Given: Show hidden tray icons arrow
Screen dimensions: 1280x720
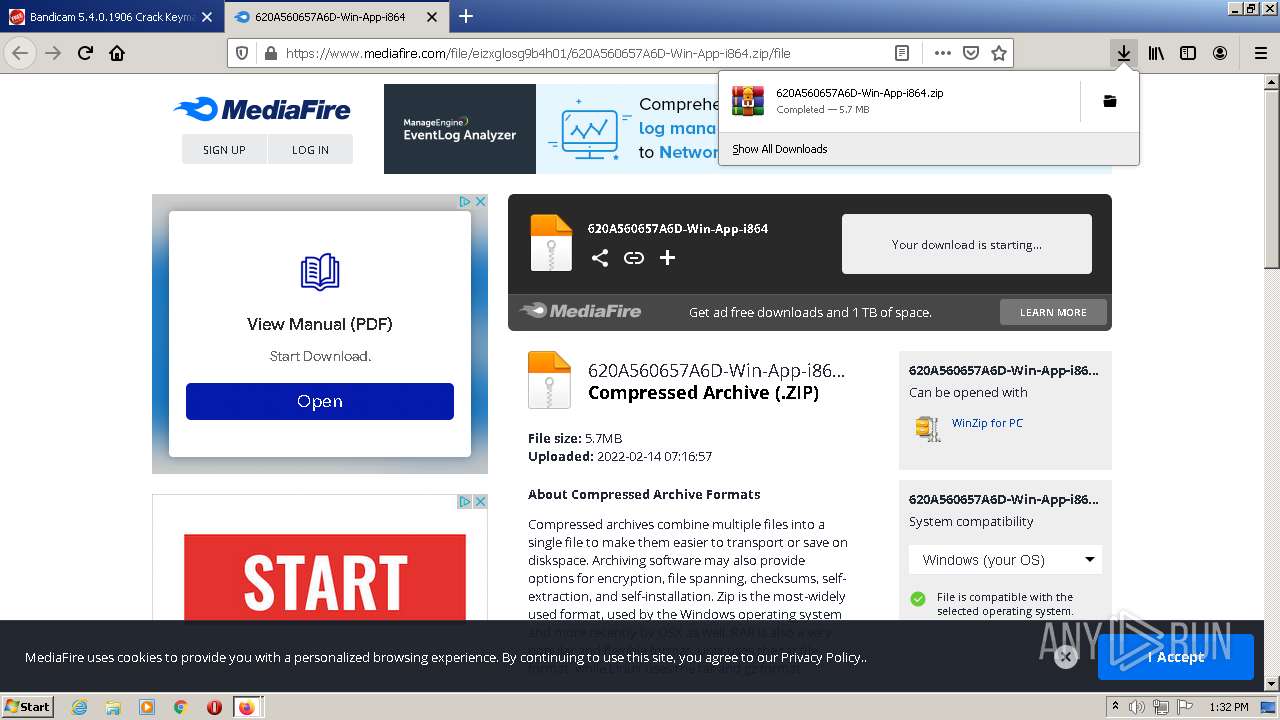Looking at the screenshot, I should (x=1116, y=707).
